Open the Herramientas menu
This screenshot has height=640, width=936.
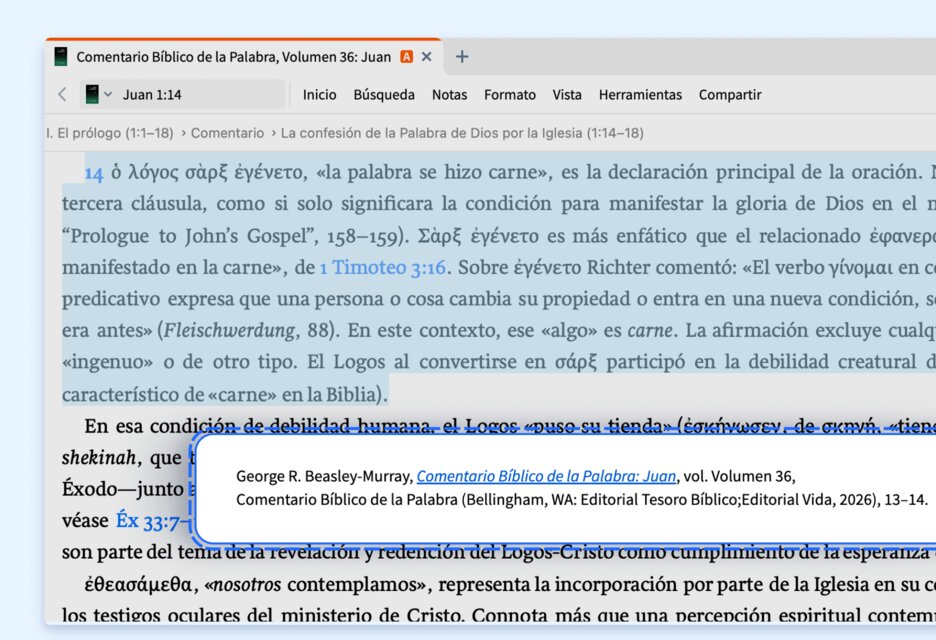640,95
